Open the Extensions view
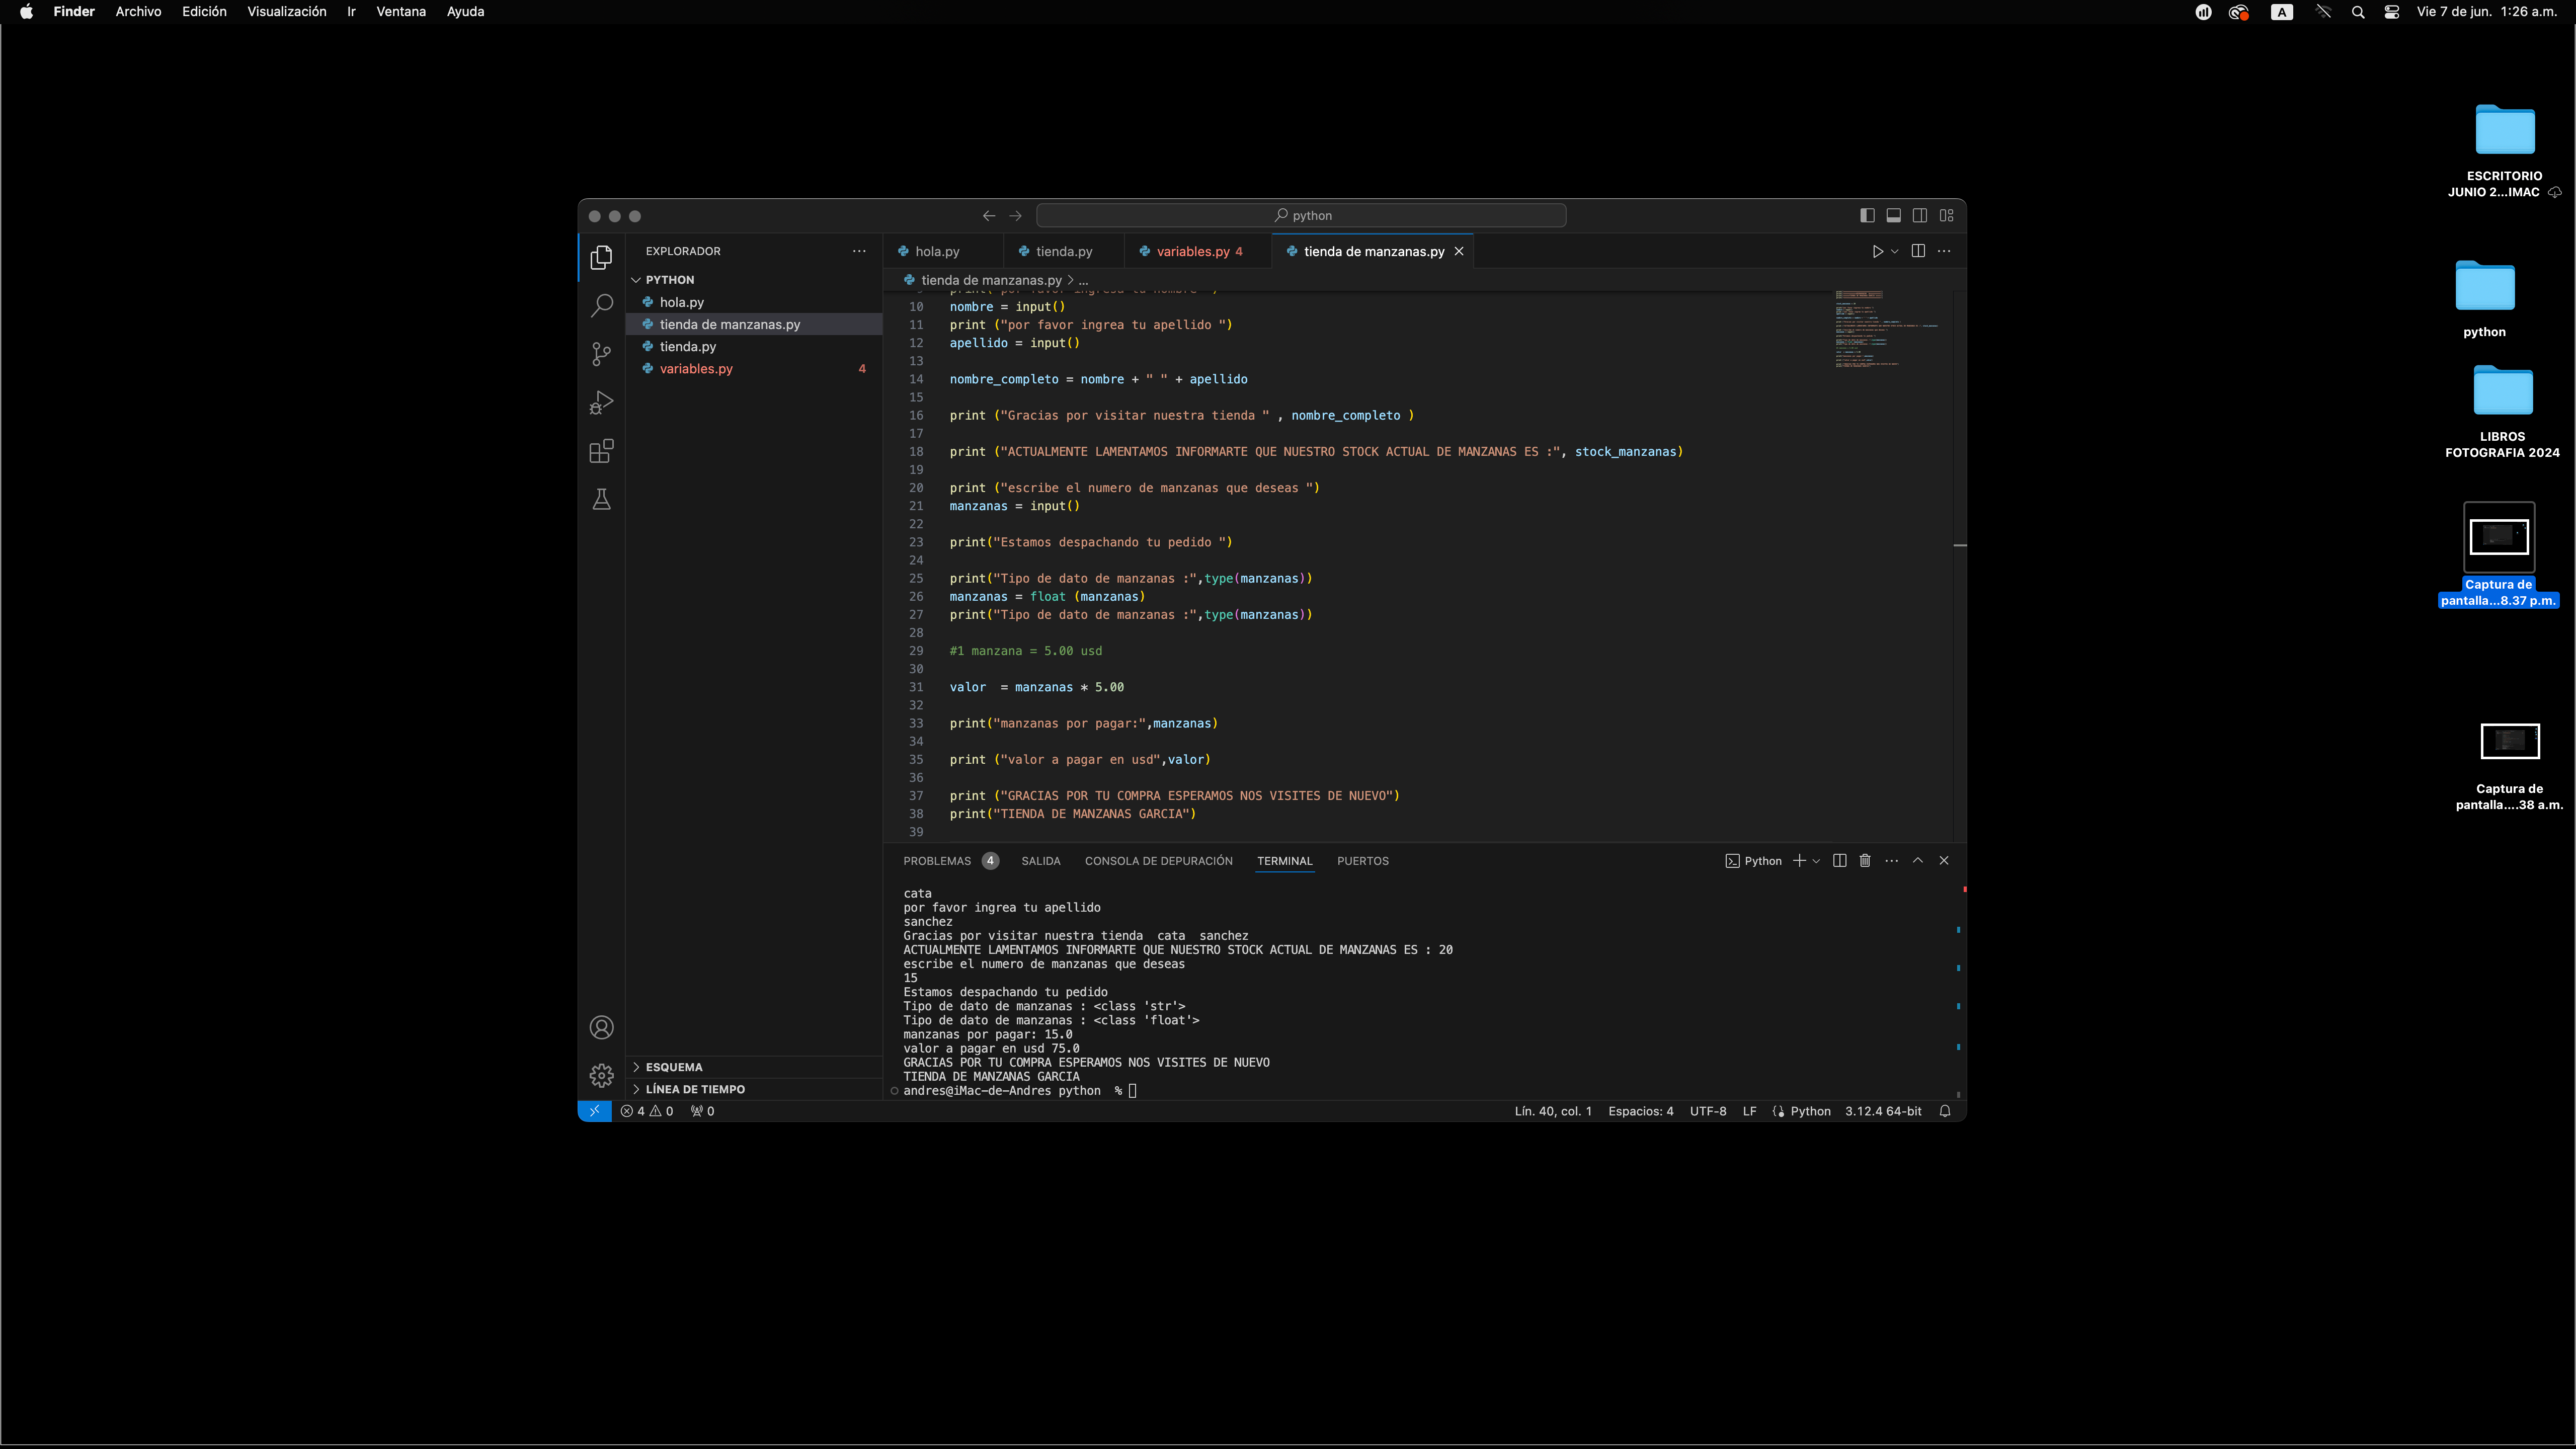Image resolution: width=2576 pixels, height=1449 pixels. click(601, 451)
